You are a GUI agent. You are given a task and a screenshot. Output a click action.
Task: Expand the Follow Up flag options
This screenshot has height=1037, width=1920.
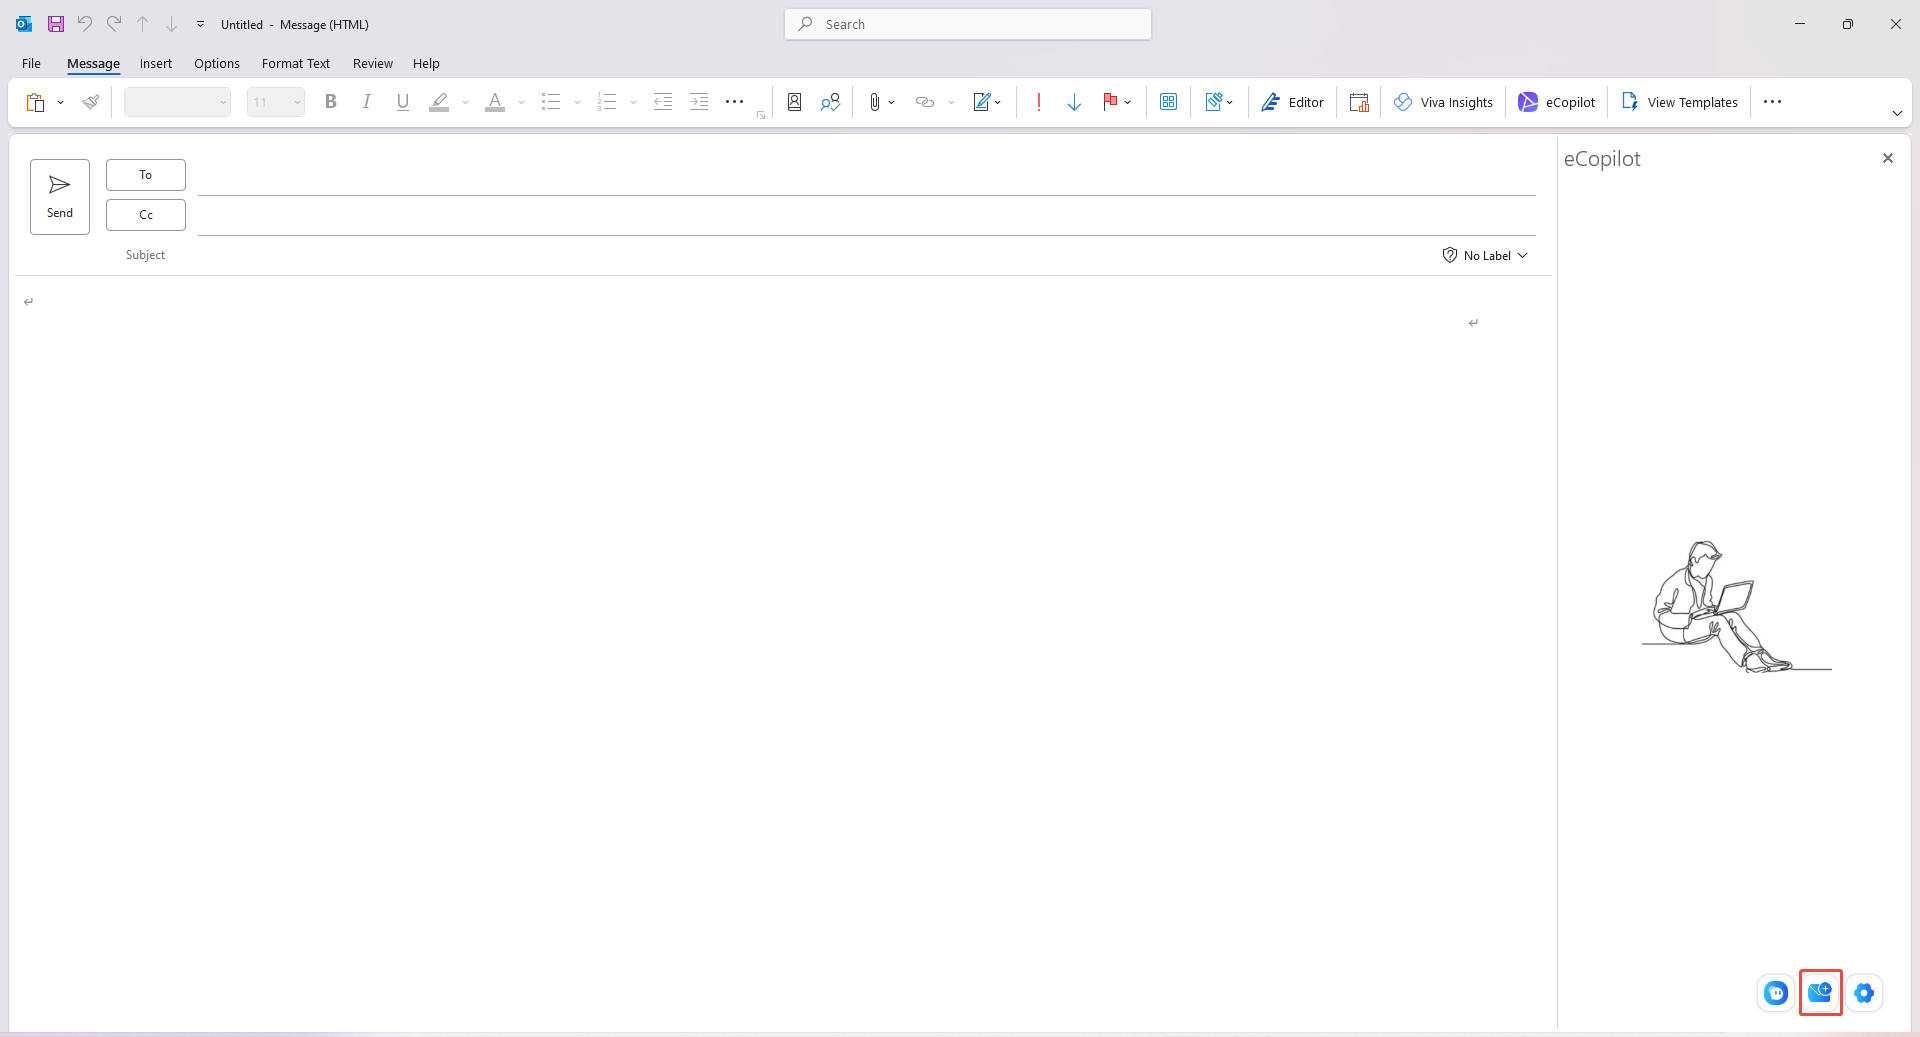pyautogui.click(x=1126, y=102)
